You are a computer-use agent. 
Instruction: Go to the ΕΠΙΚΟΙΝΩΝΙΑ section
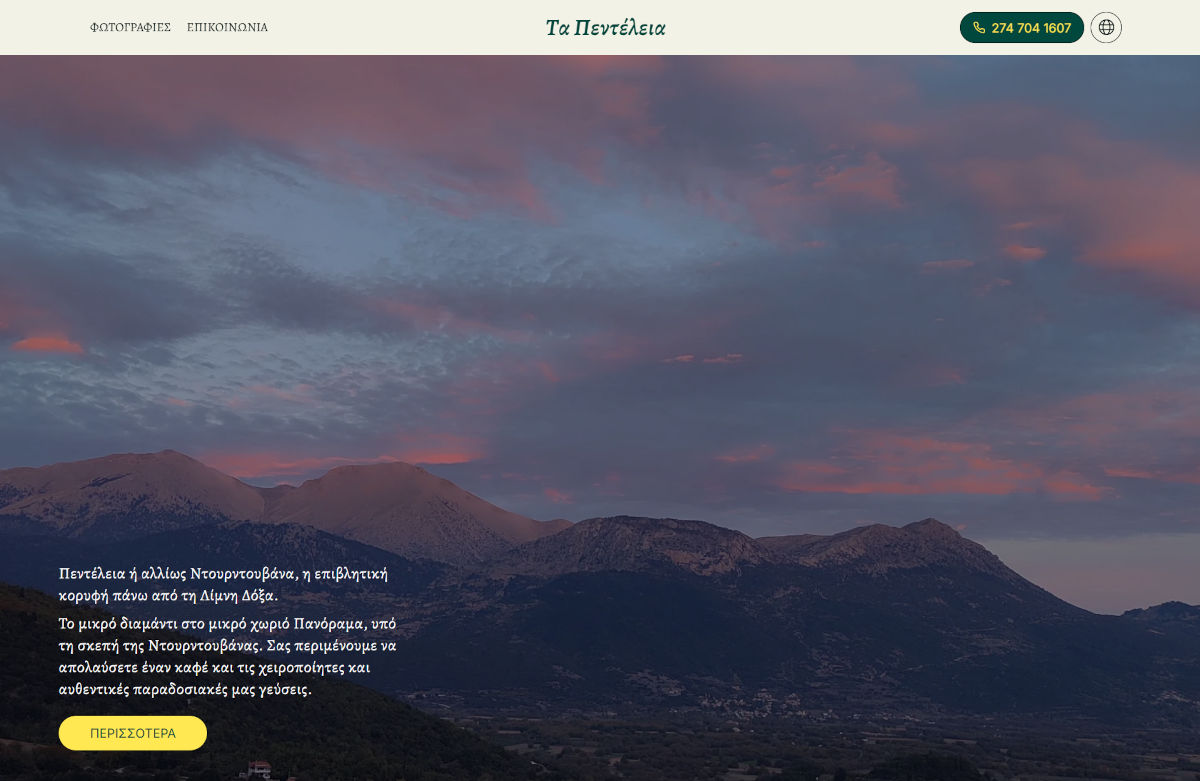tap(227, 28)
